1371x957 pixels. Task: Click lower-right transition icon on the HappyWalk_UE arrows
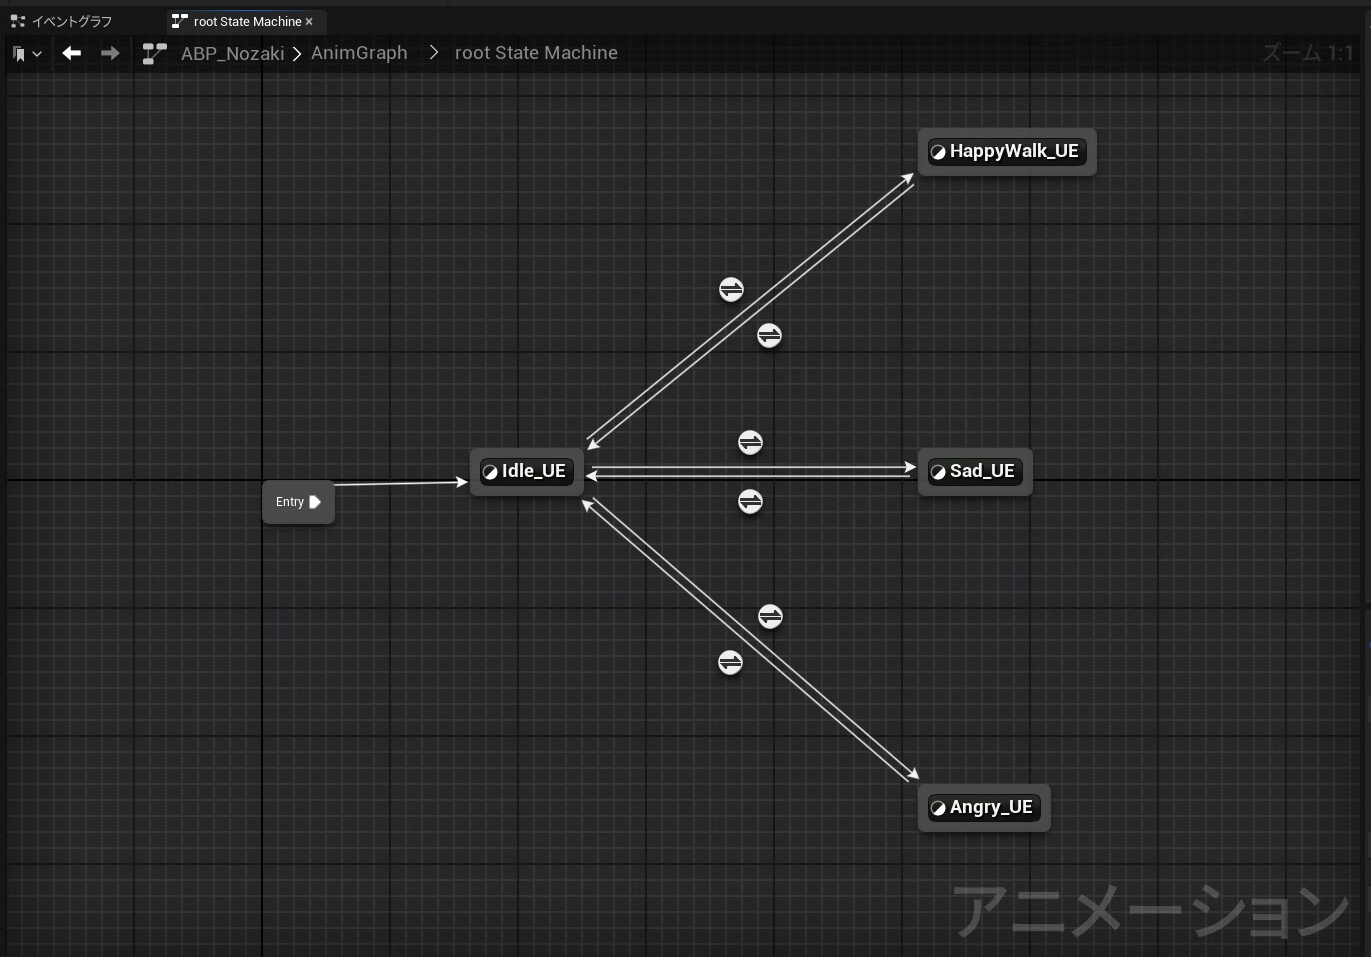click(769, 336)
